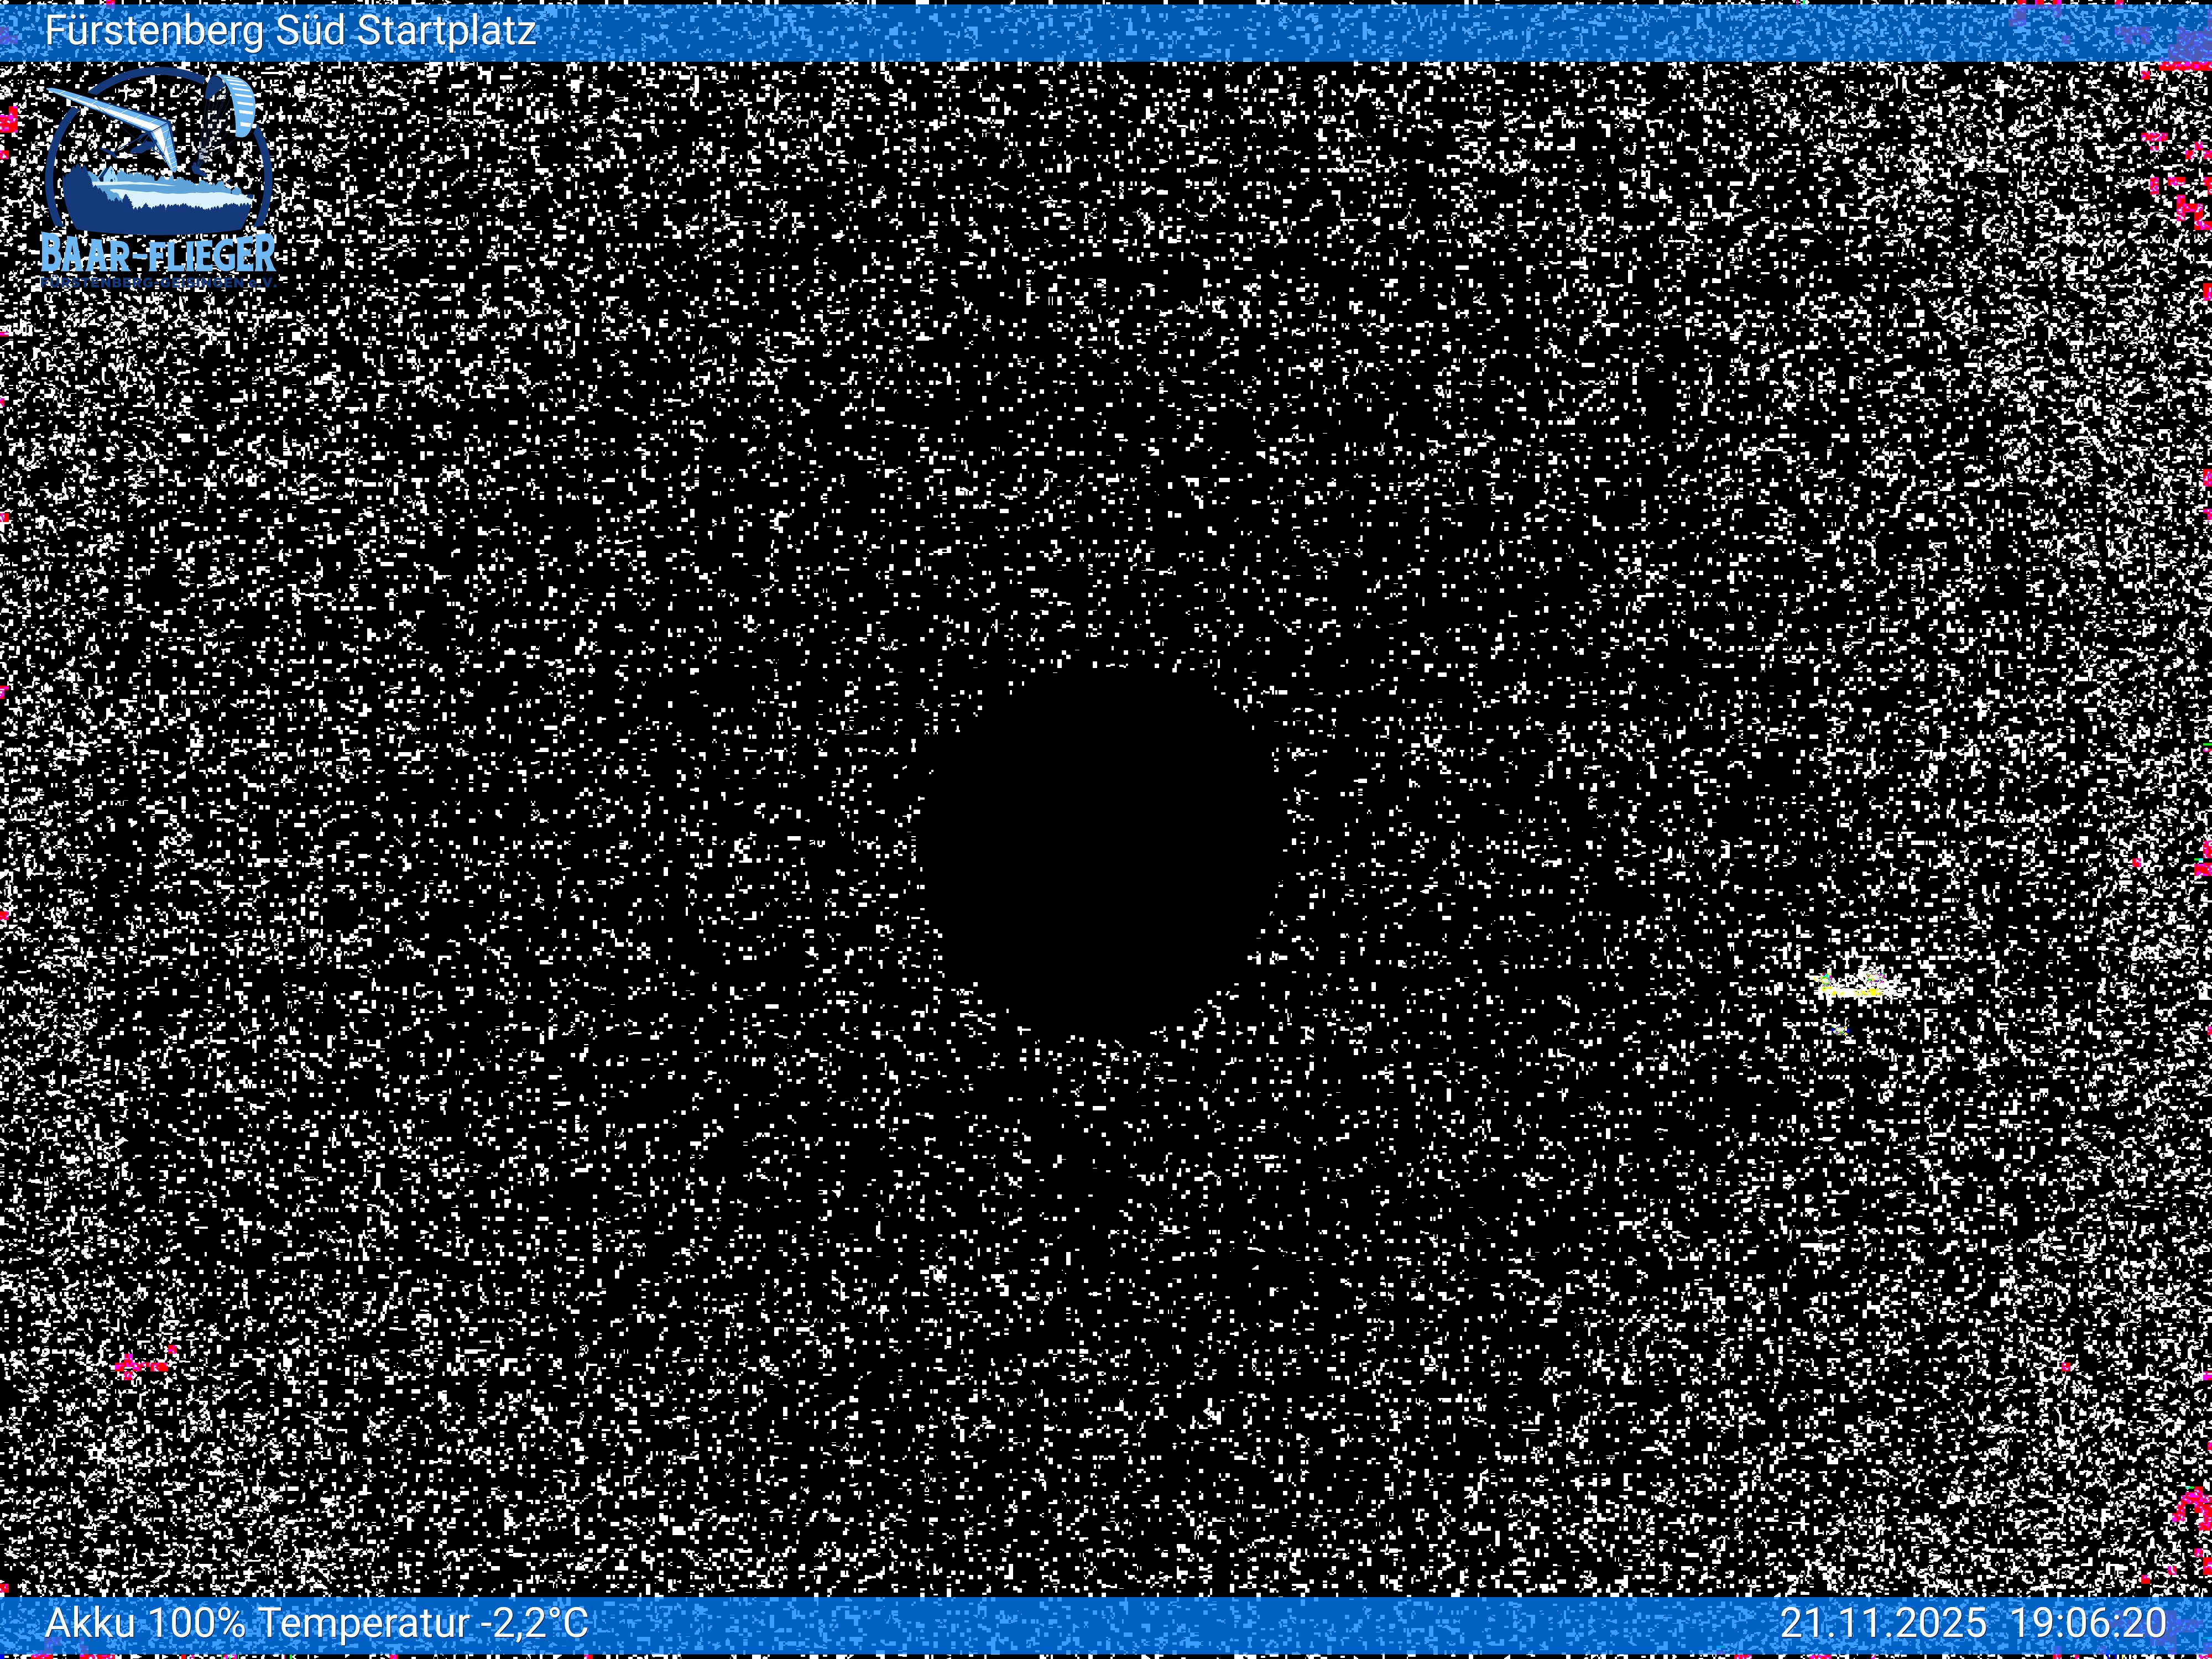This screenshot has width=2212, height=1659.
Task: Click the Akku 100% battery reading
Action: pyautogui.click(x=145, y=1622)
